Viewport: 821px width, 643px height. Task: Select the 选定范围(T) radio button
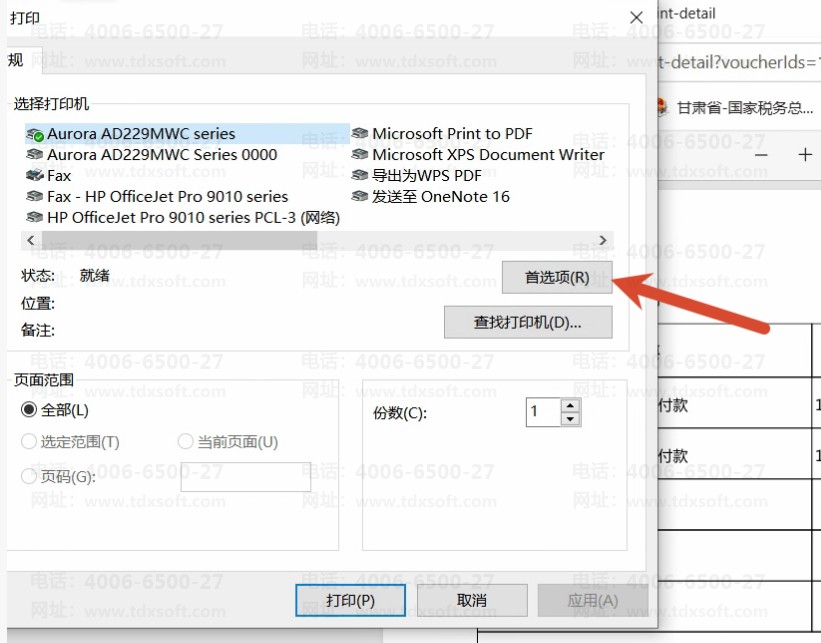pyautogui.click(x=29, y=441)
